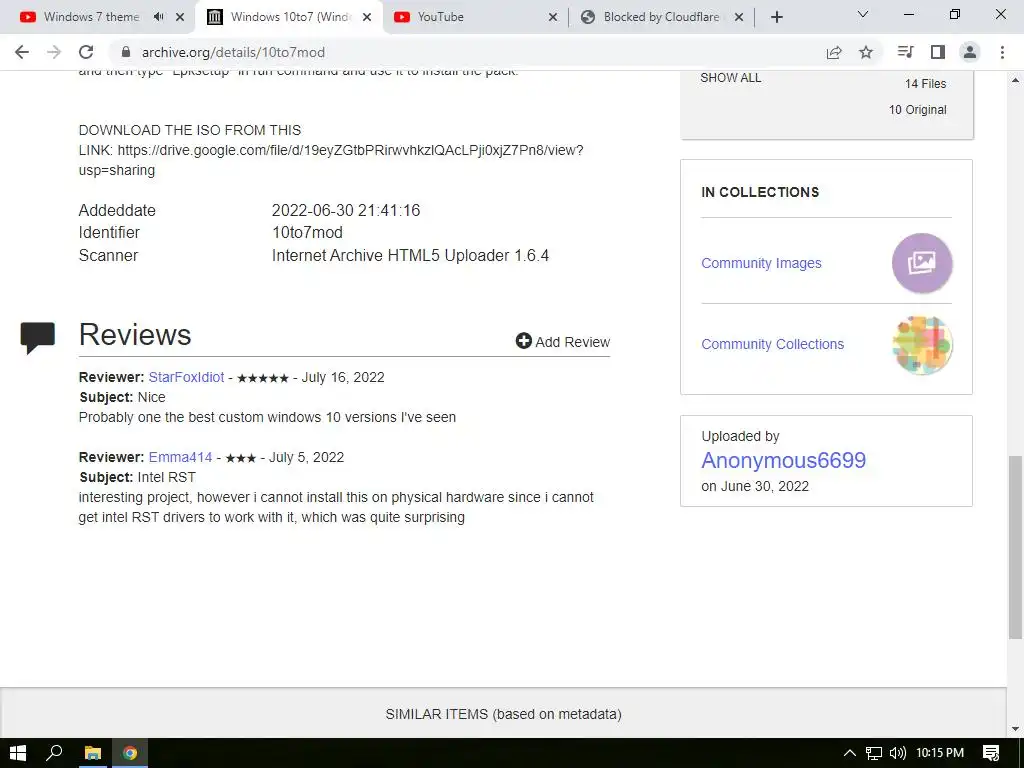This screenshot has height=768, width=1024.
Task: Open the Chrome three-dot menu
Action: (1002, 52)
